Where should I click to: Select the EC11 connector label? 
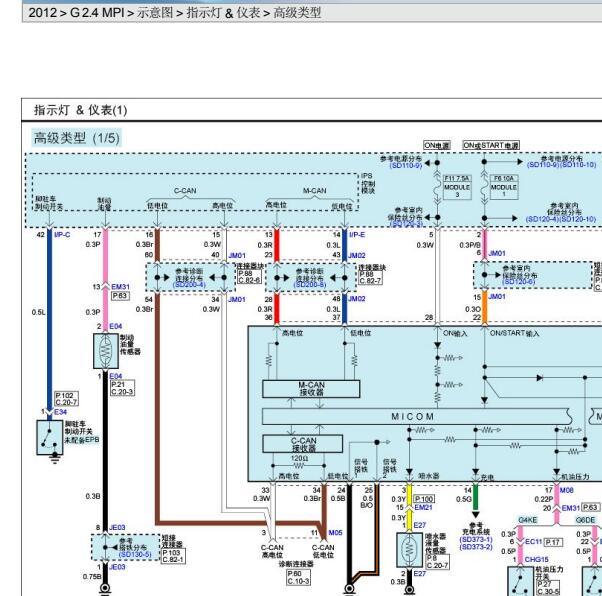(x=533, y=541)
